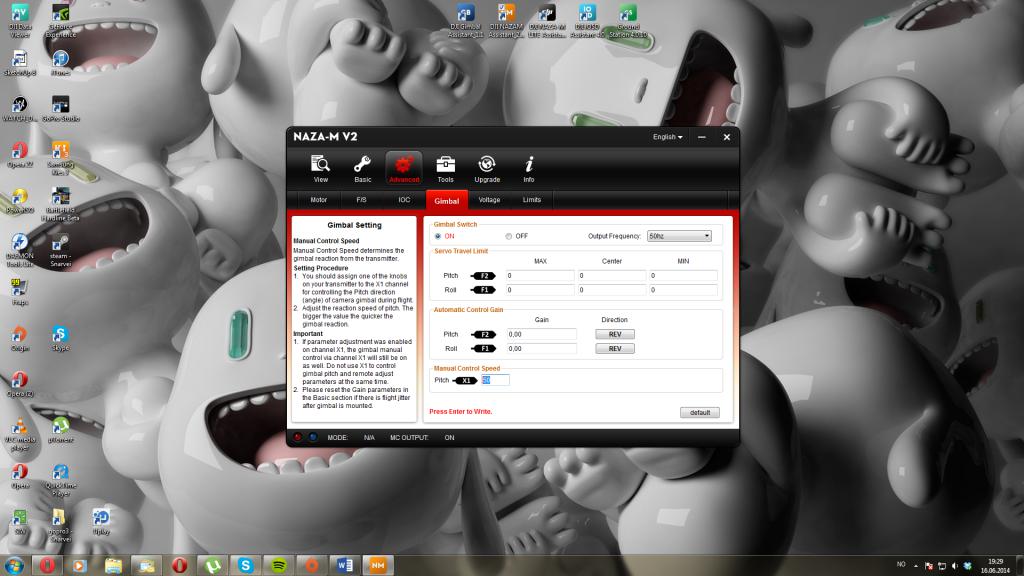Viewport: 1024px width, 576px height.
Task: Click the Manual Control Speed pitch field
Action: click(495, 380)
